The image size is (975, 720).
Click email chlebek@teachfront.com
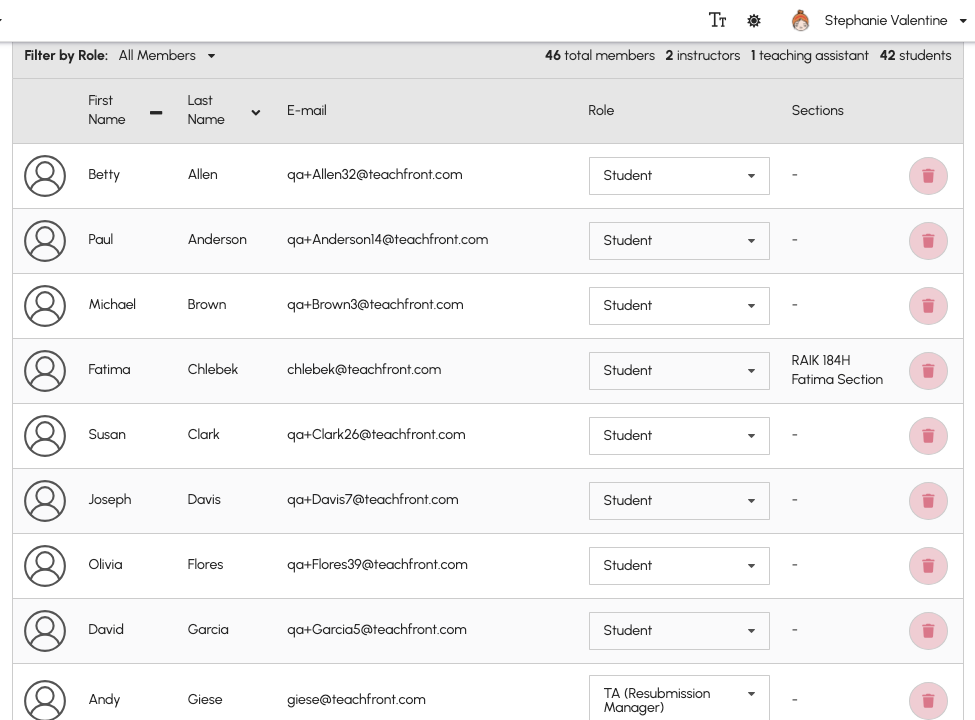(x=364, y=369)
